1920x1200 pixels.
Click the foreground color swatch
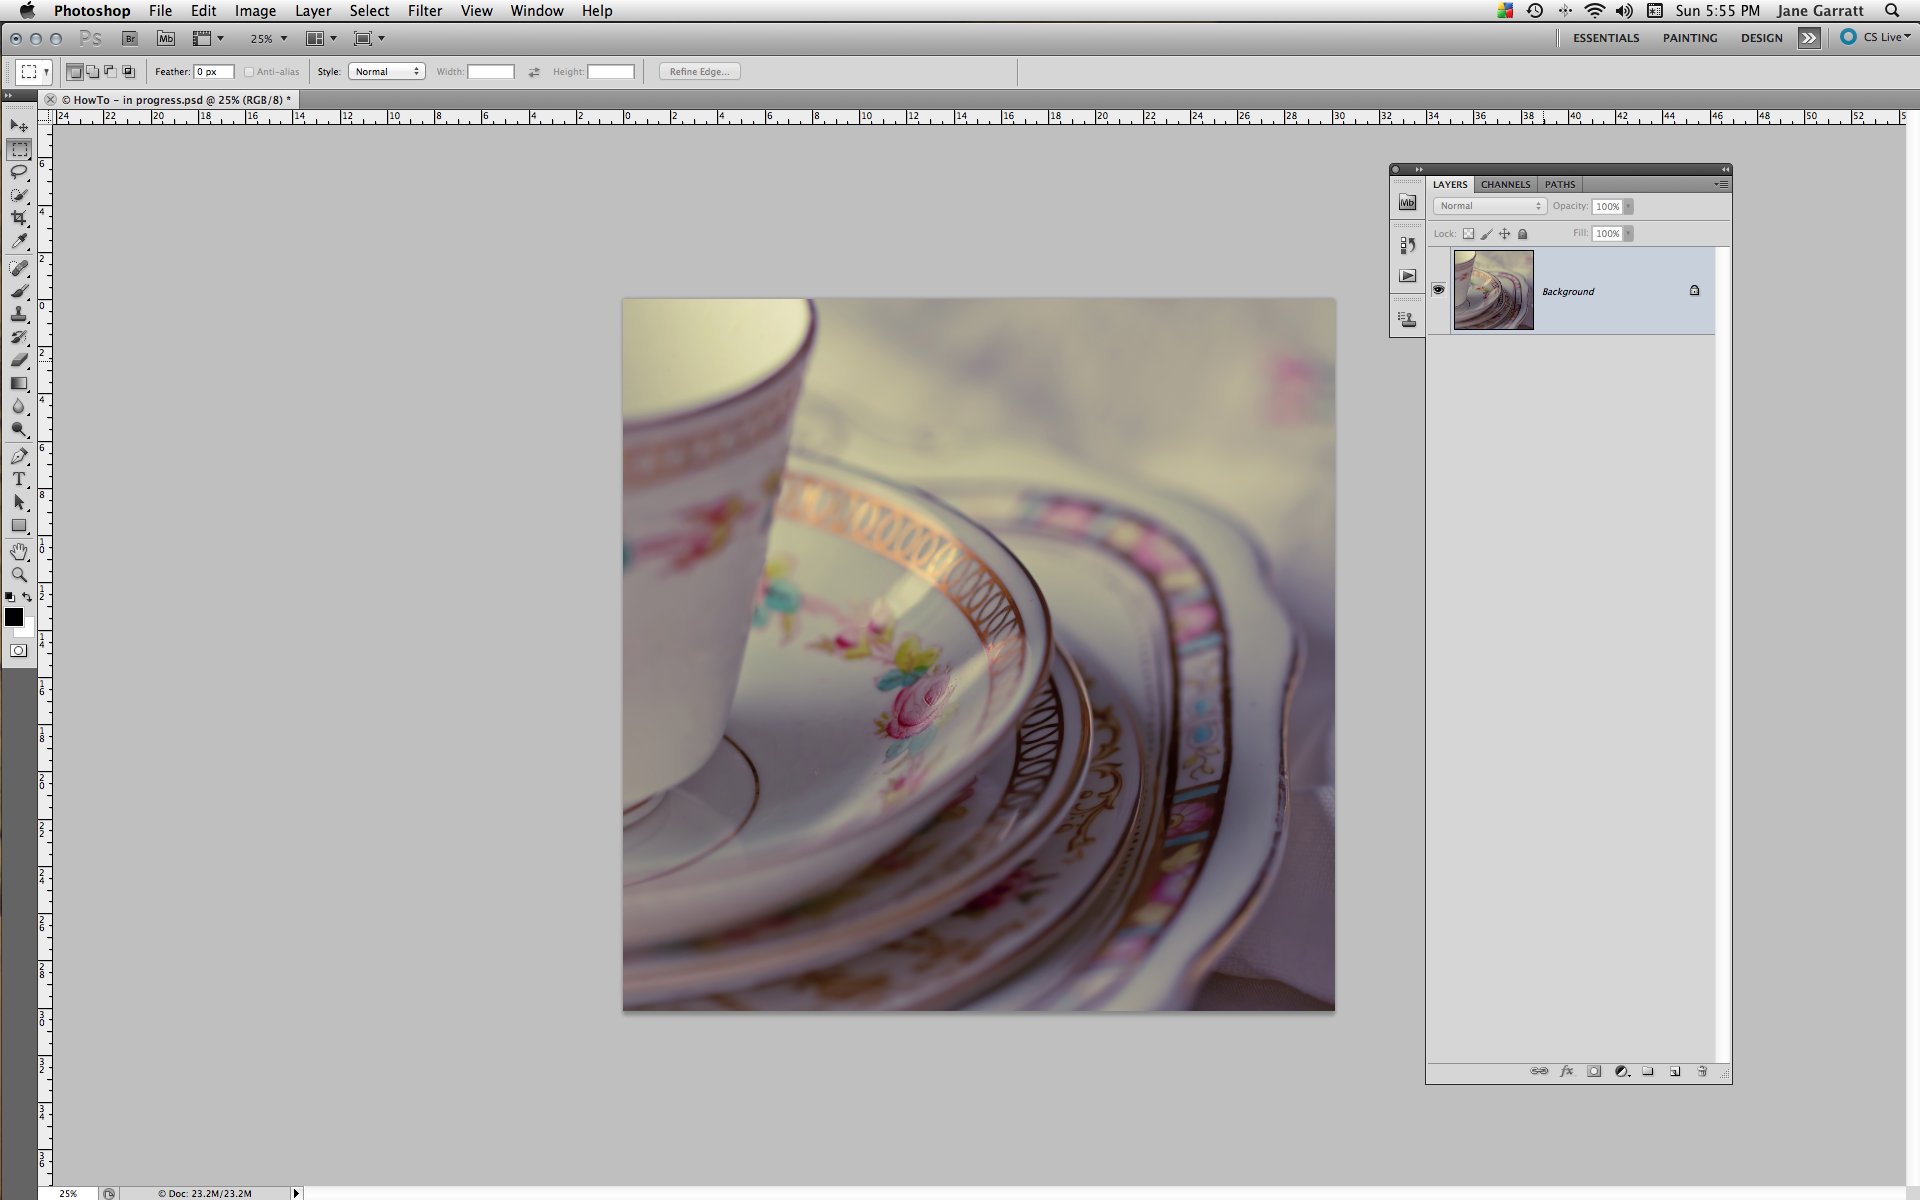(14, 617)
